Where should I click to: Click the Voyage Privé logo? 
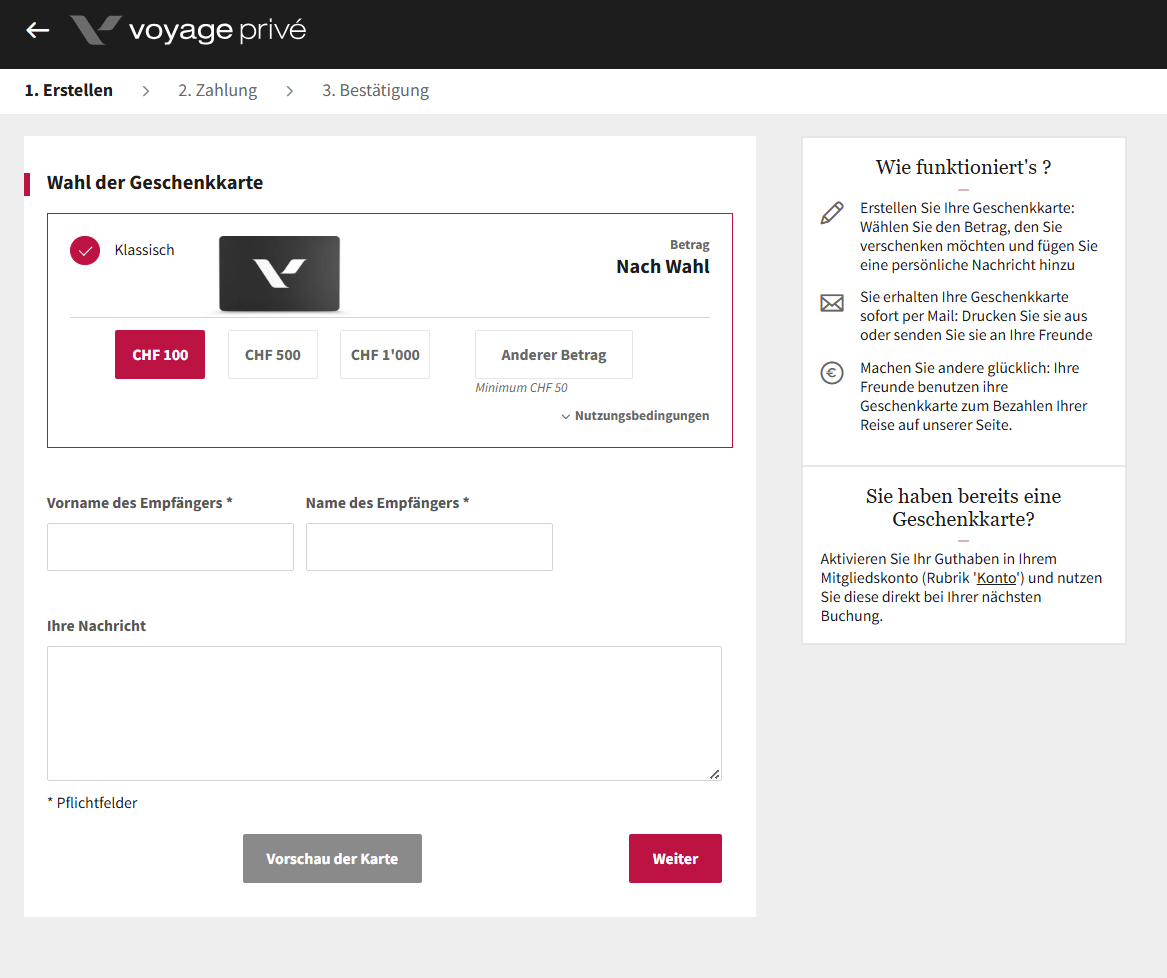(x=188, y=30)
